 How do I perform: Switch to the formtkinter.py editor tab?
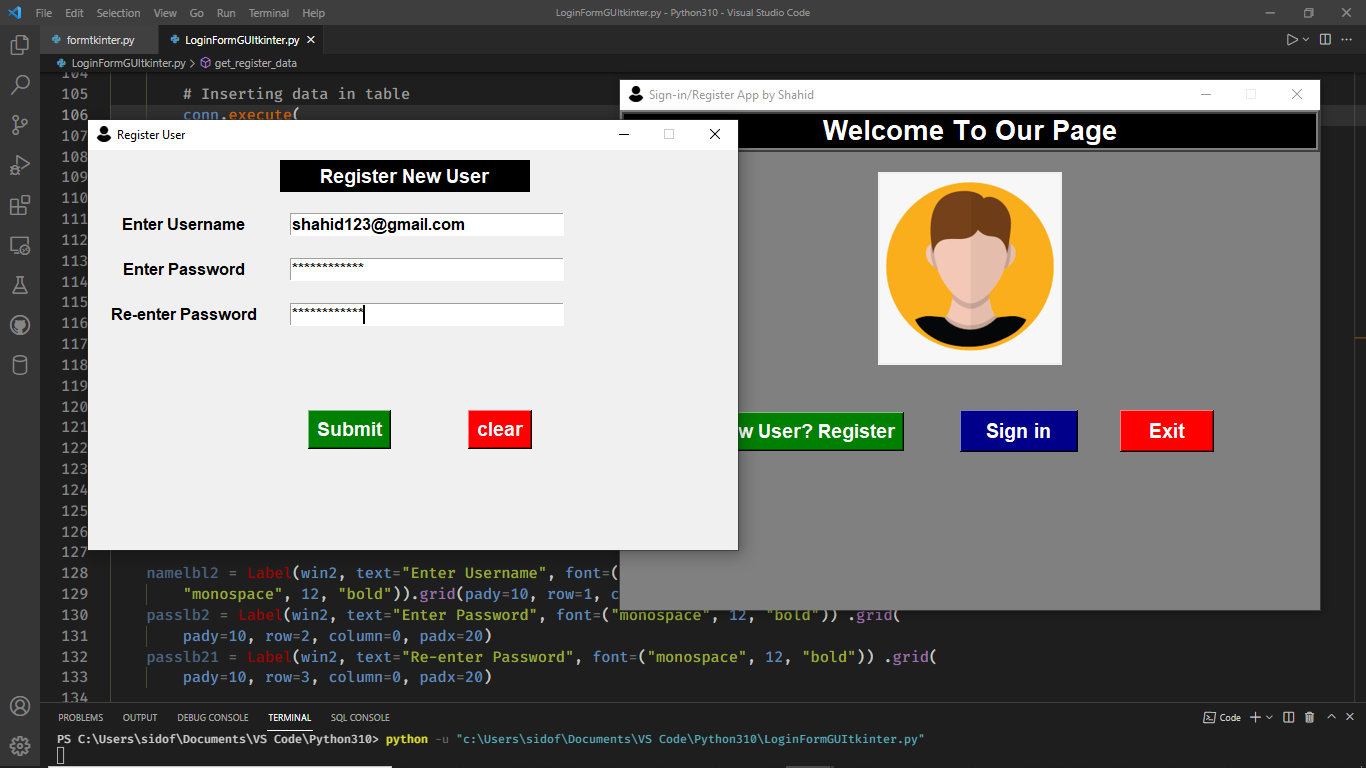[99, 40]
